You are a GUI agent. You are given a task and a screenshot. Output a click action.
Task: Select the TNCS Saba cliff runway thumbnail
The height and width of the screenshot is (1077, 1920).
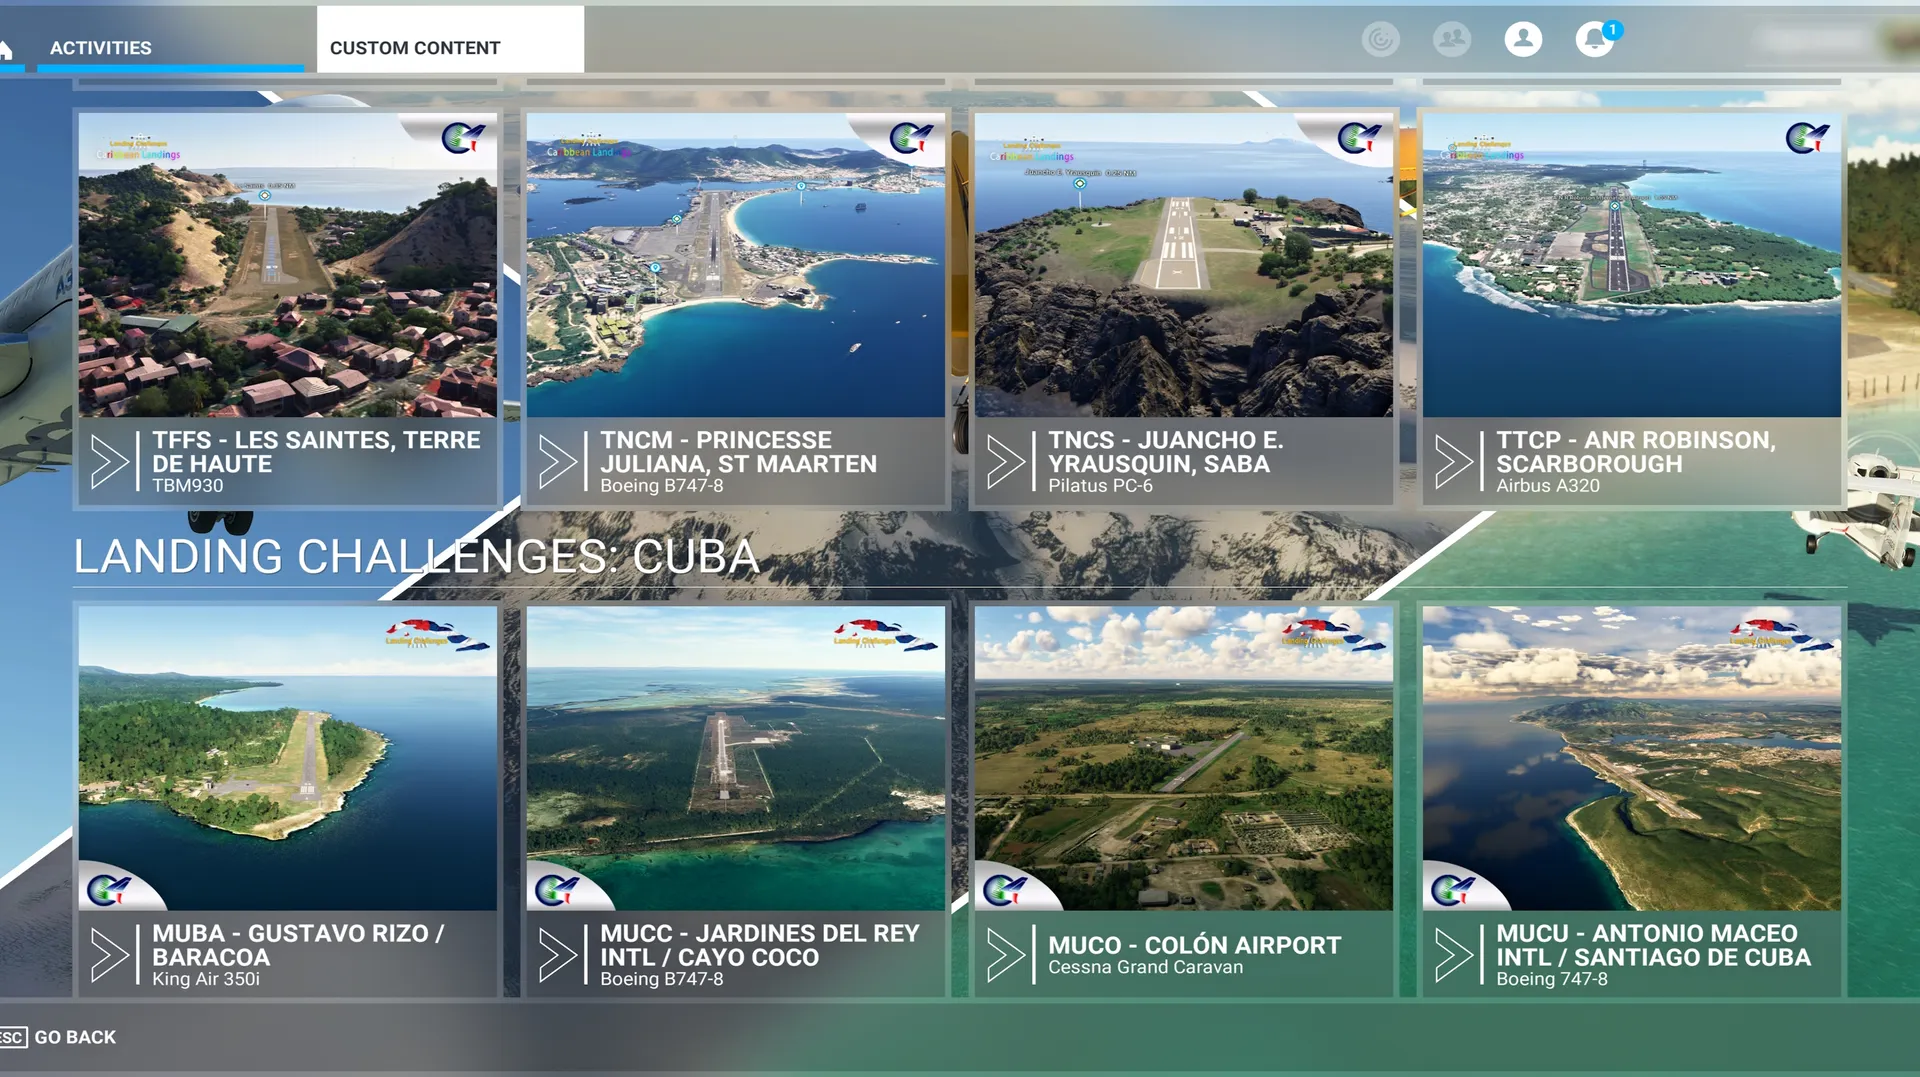[x=1184, y=265]
